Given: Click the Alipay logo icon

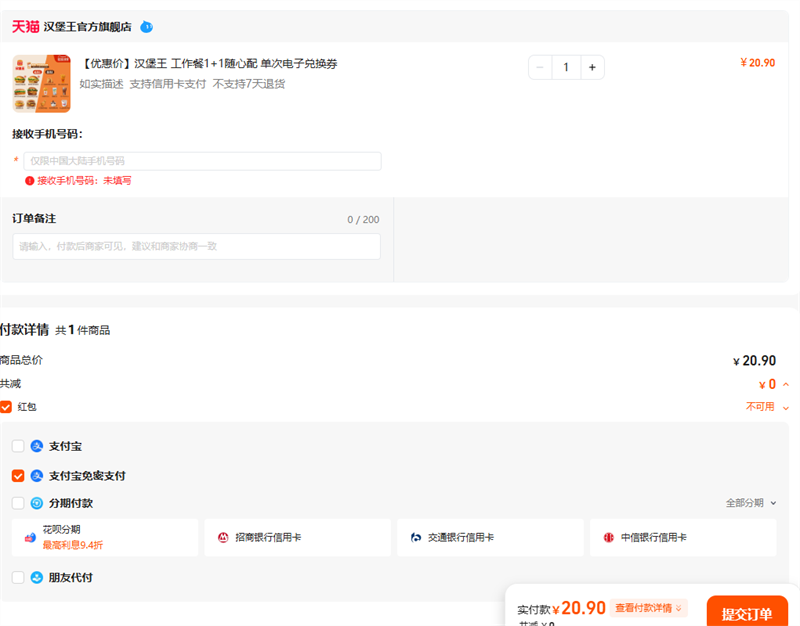Looking at the screenshot, I should 37,446.
